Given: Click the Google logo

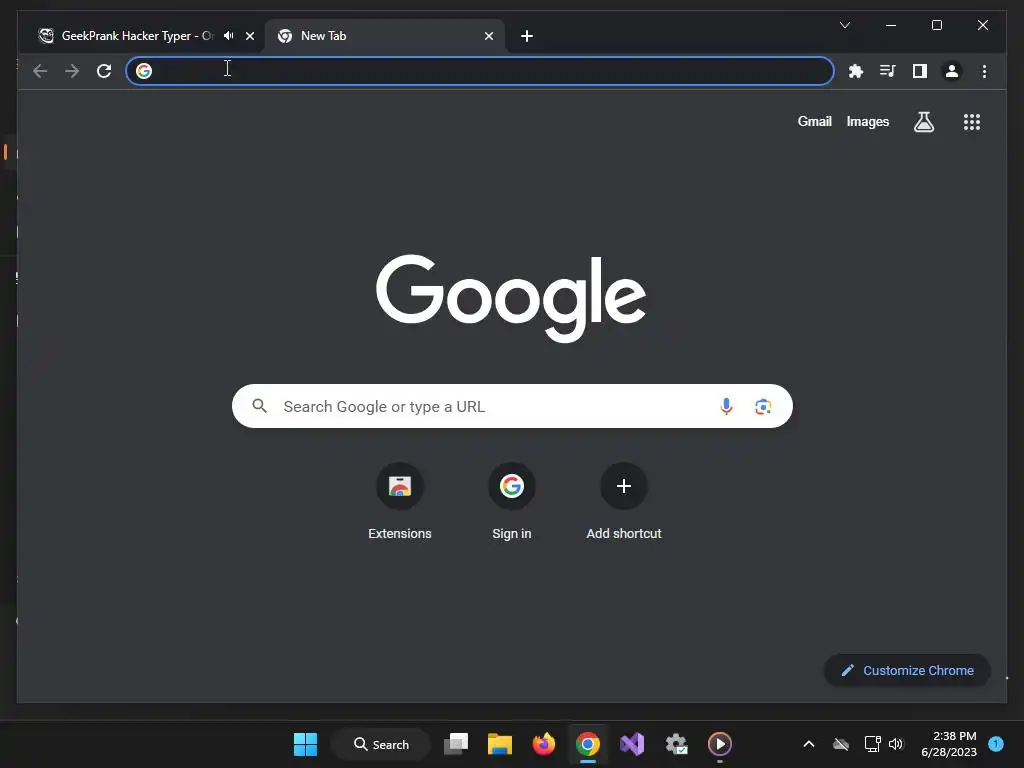Looking at the screenshot, I should click(x=511, y=298).
